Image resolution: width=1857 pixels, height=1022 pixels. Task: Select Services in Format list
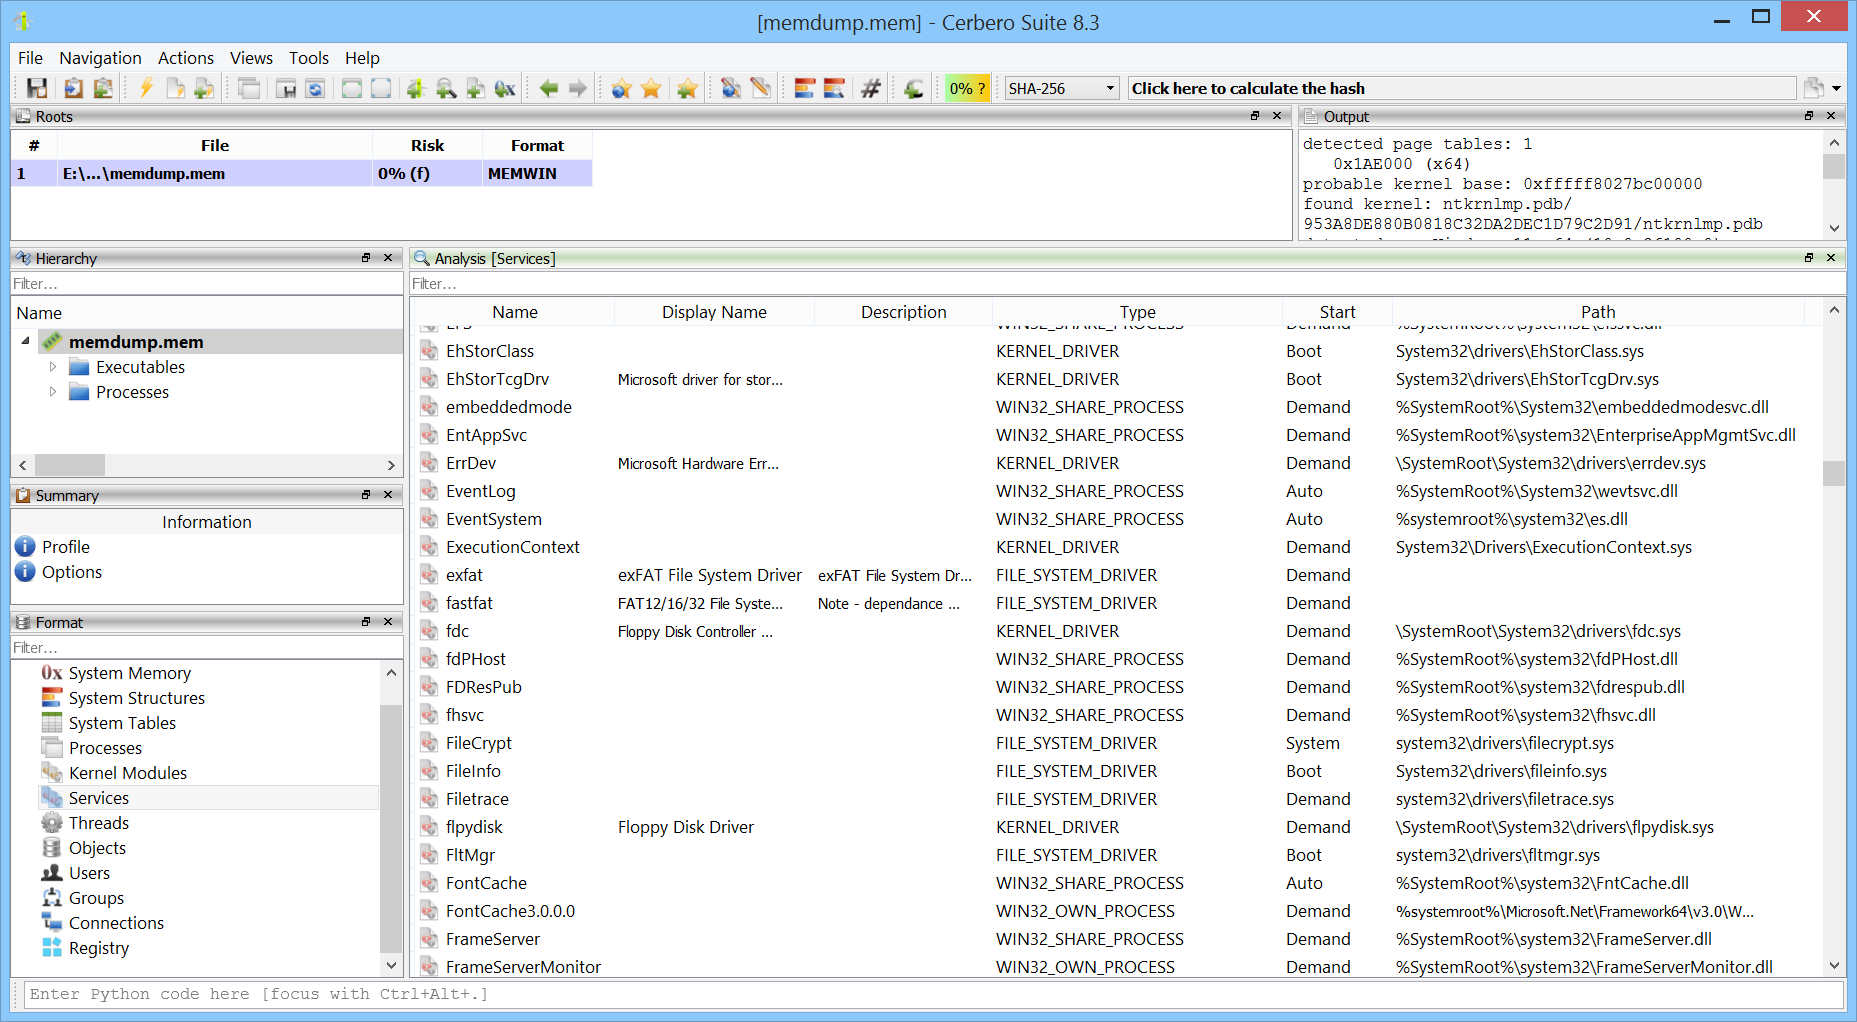point(98,798)
